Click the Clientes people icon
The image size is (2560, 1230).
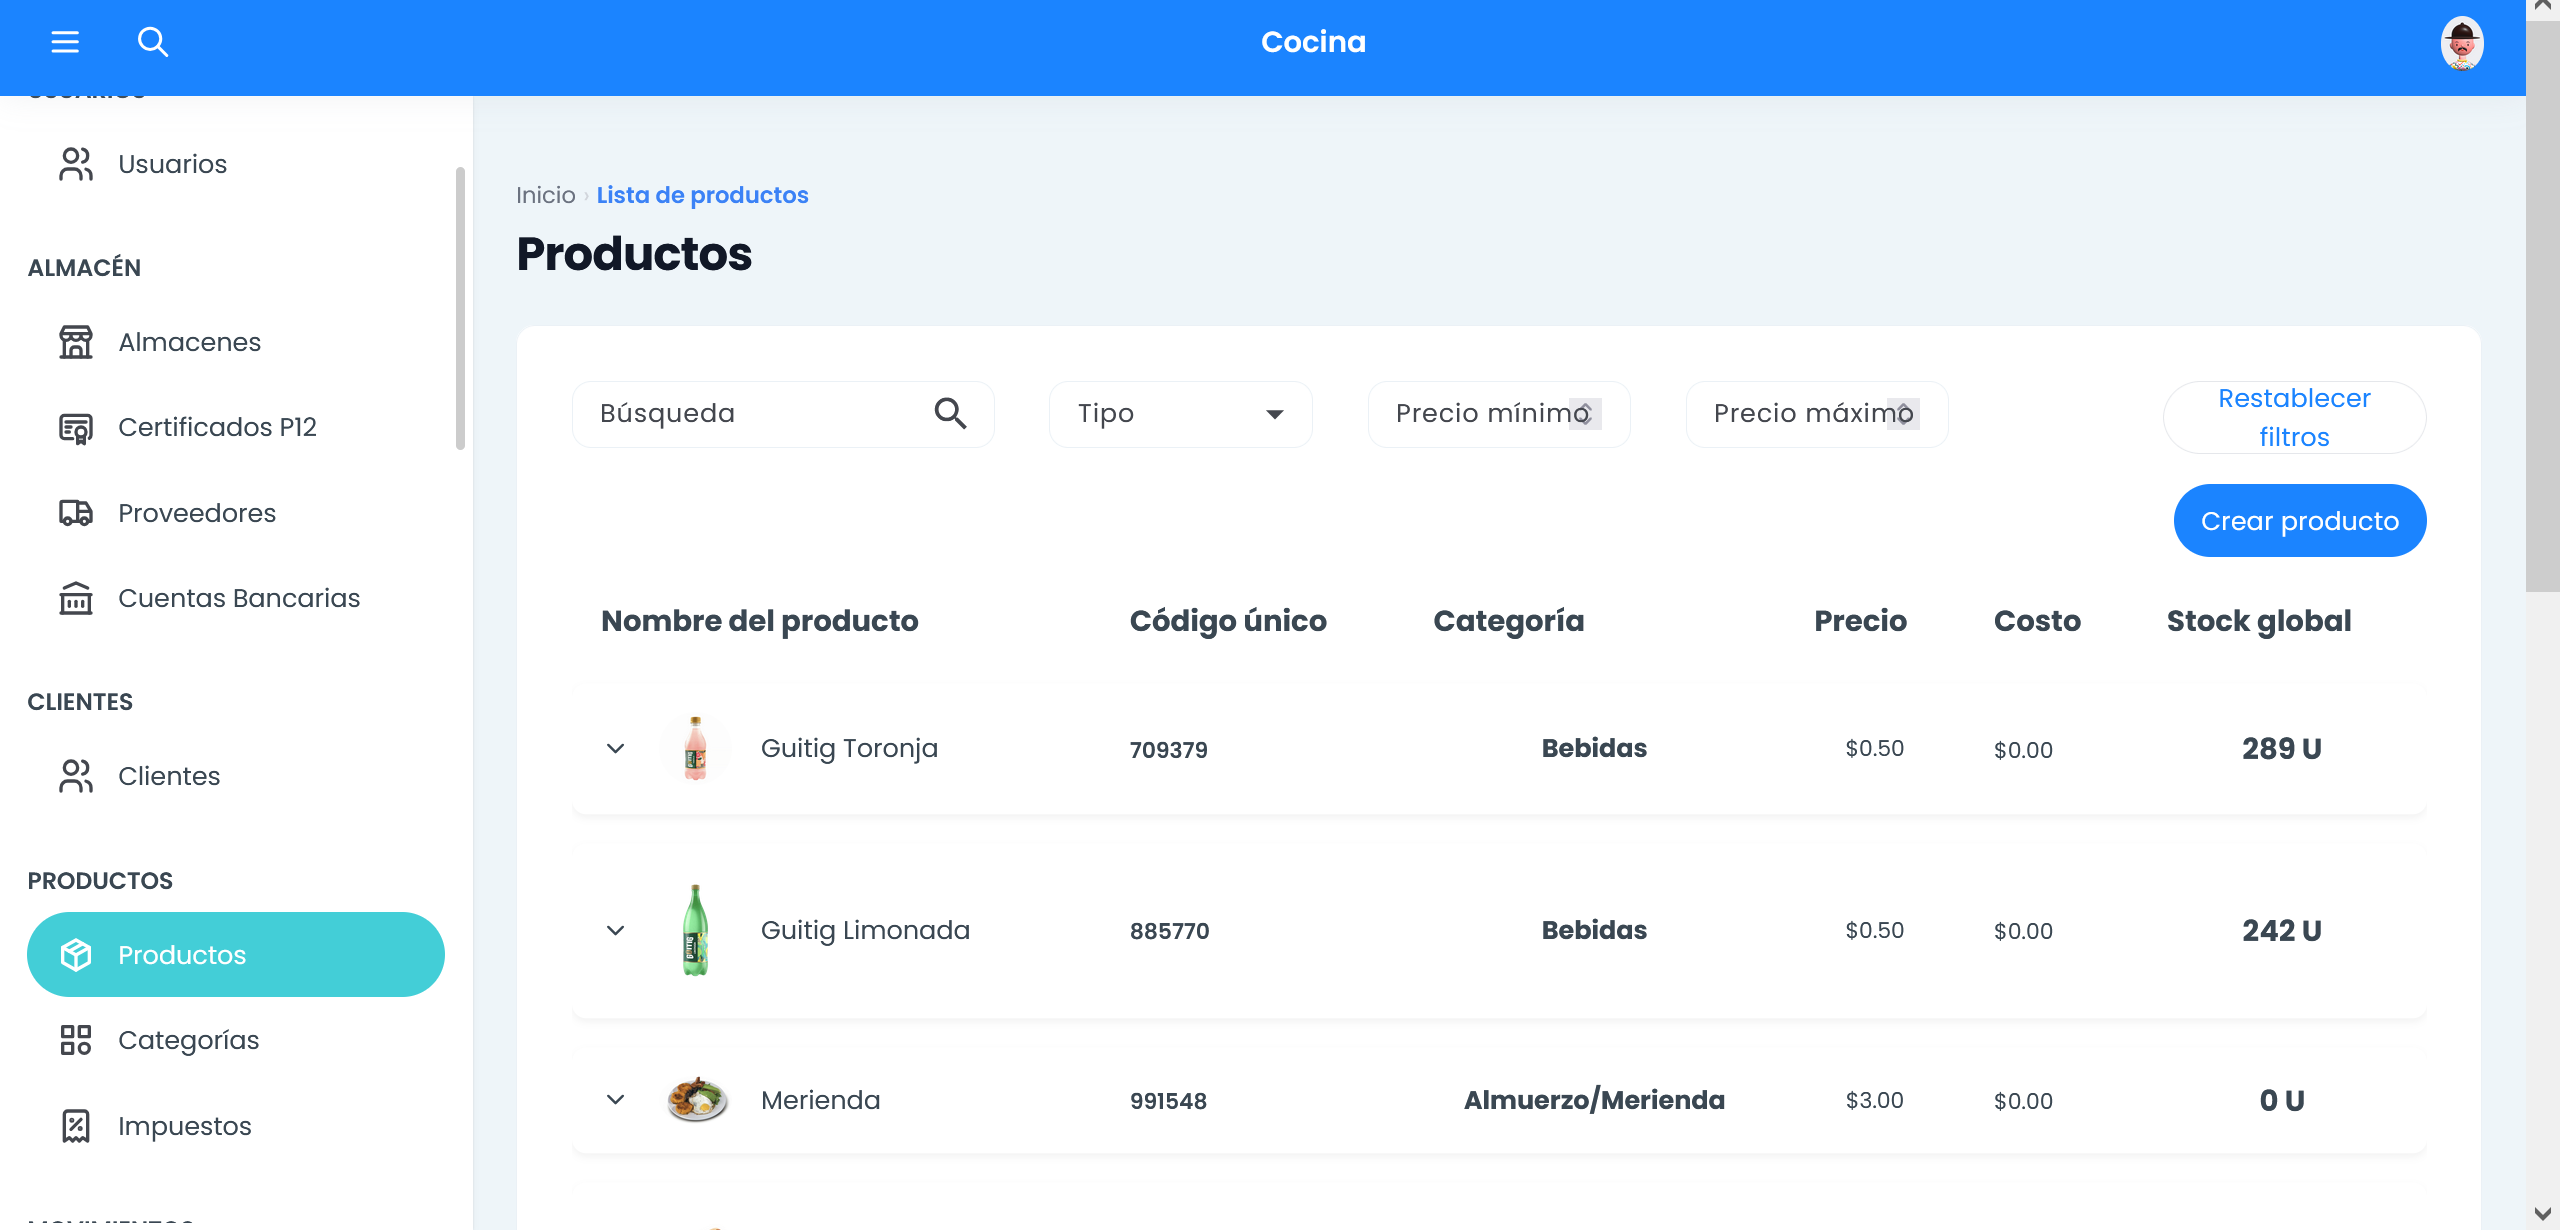click(x=76, y=776)
